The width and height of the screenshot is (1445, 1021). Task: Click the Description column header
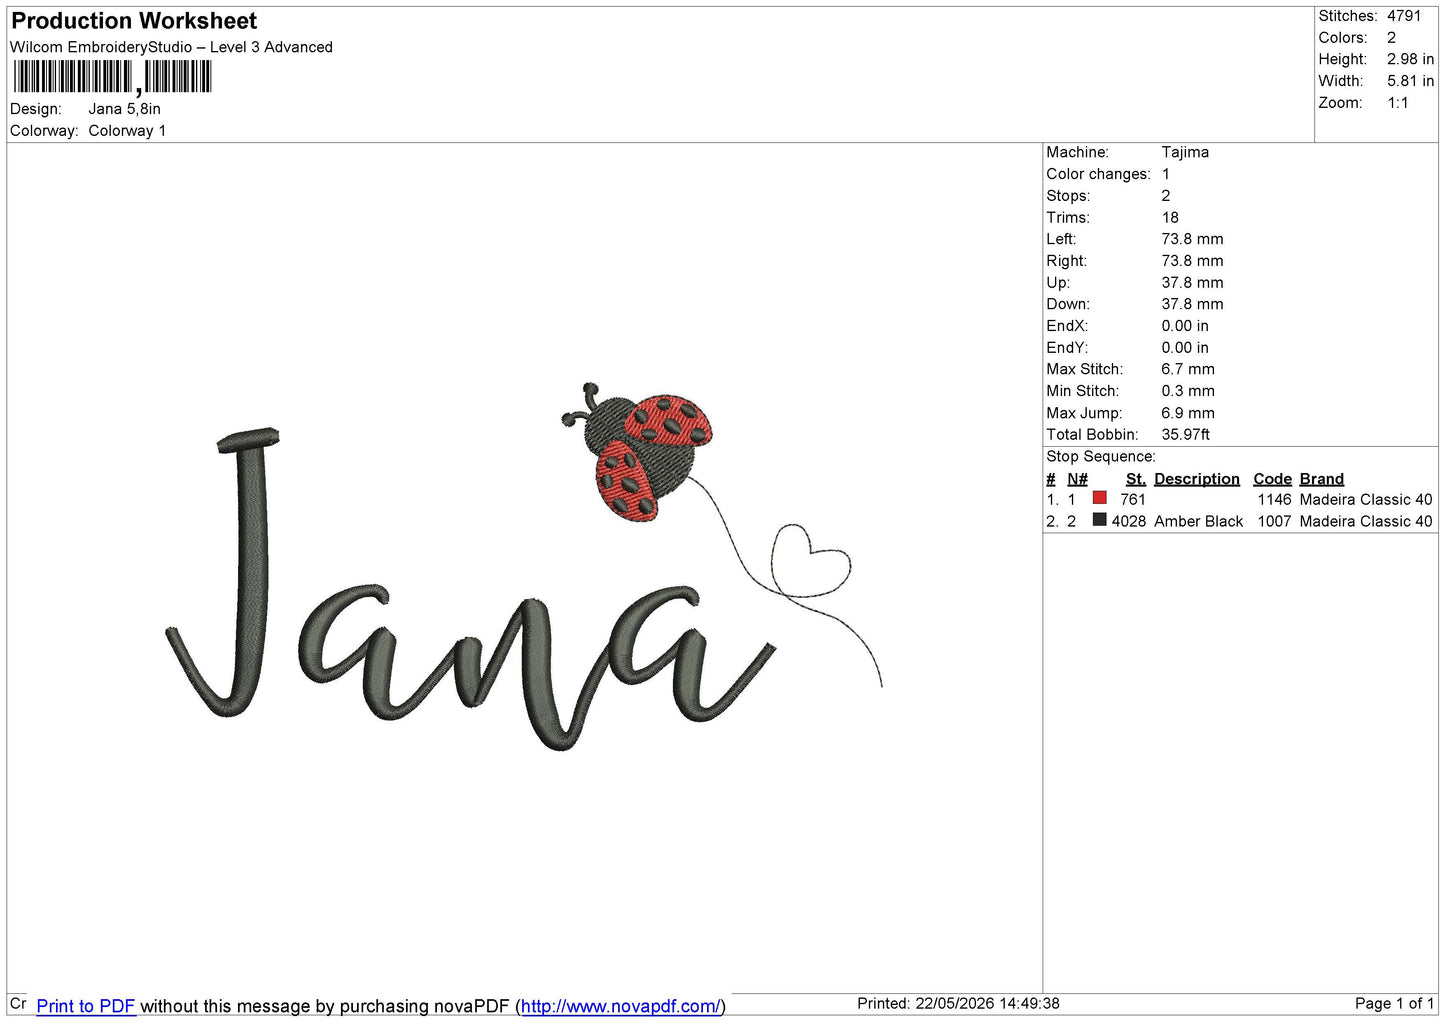pos(1197,479)
